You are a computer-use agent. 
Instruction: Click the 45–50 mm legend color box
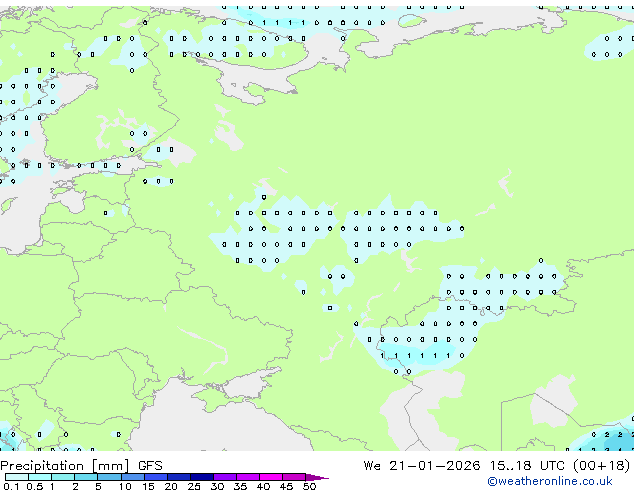[x=294, y=477]
